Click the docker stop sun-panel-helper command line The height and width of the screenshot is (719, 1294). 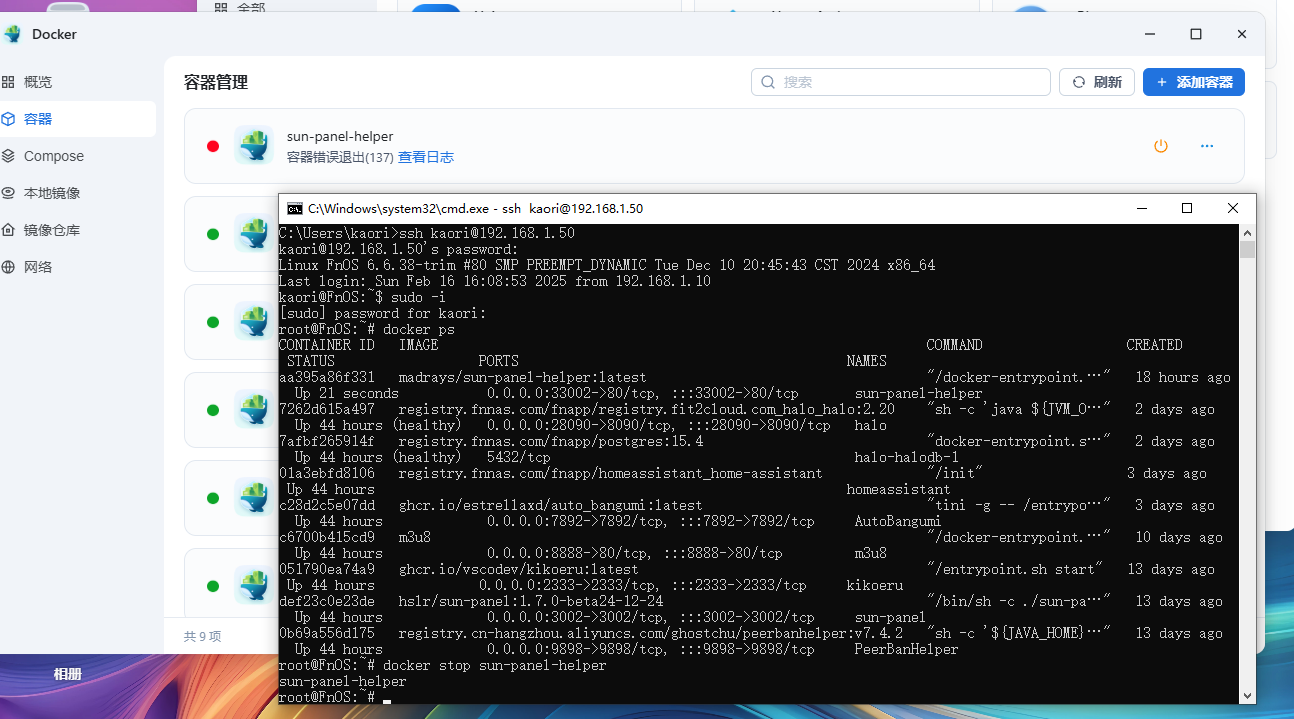click(443, 665)
